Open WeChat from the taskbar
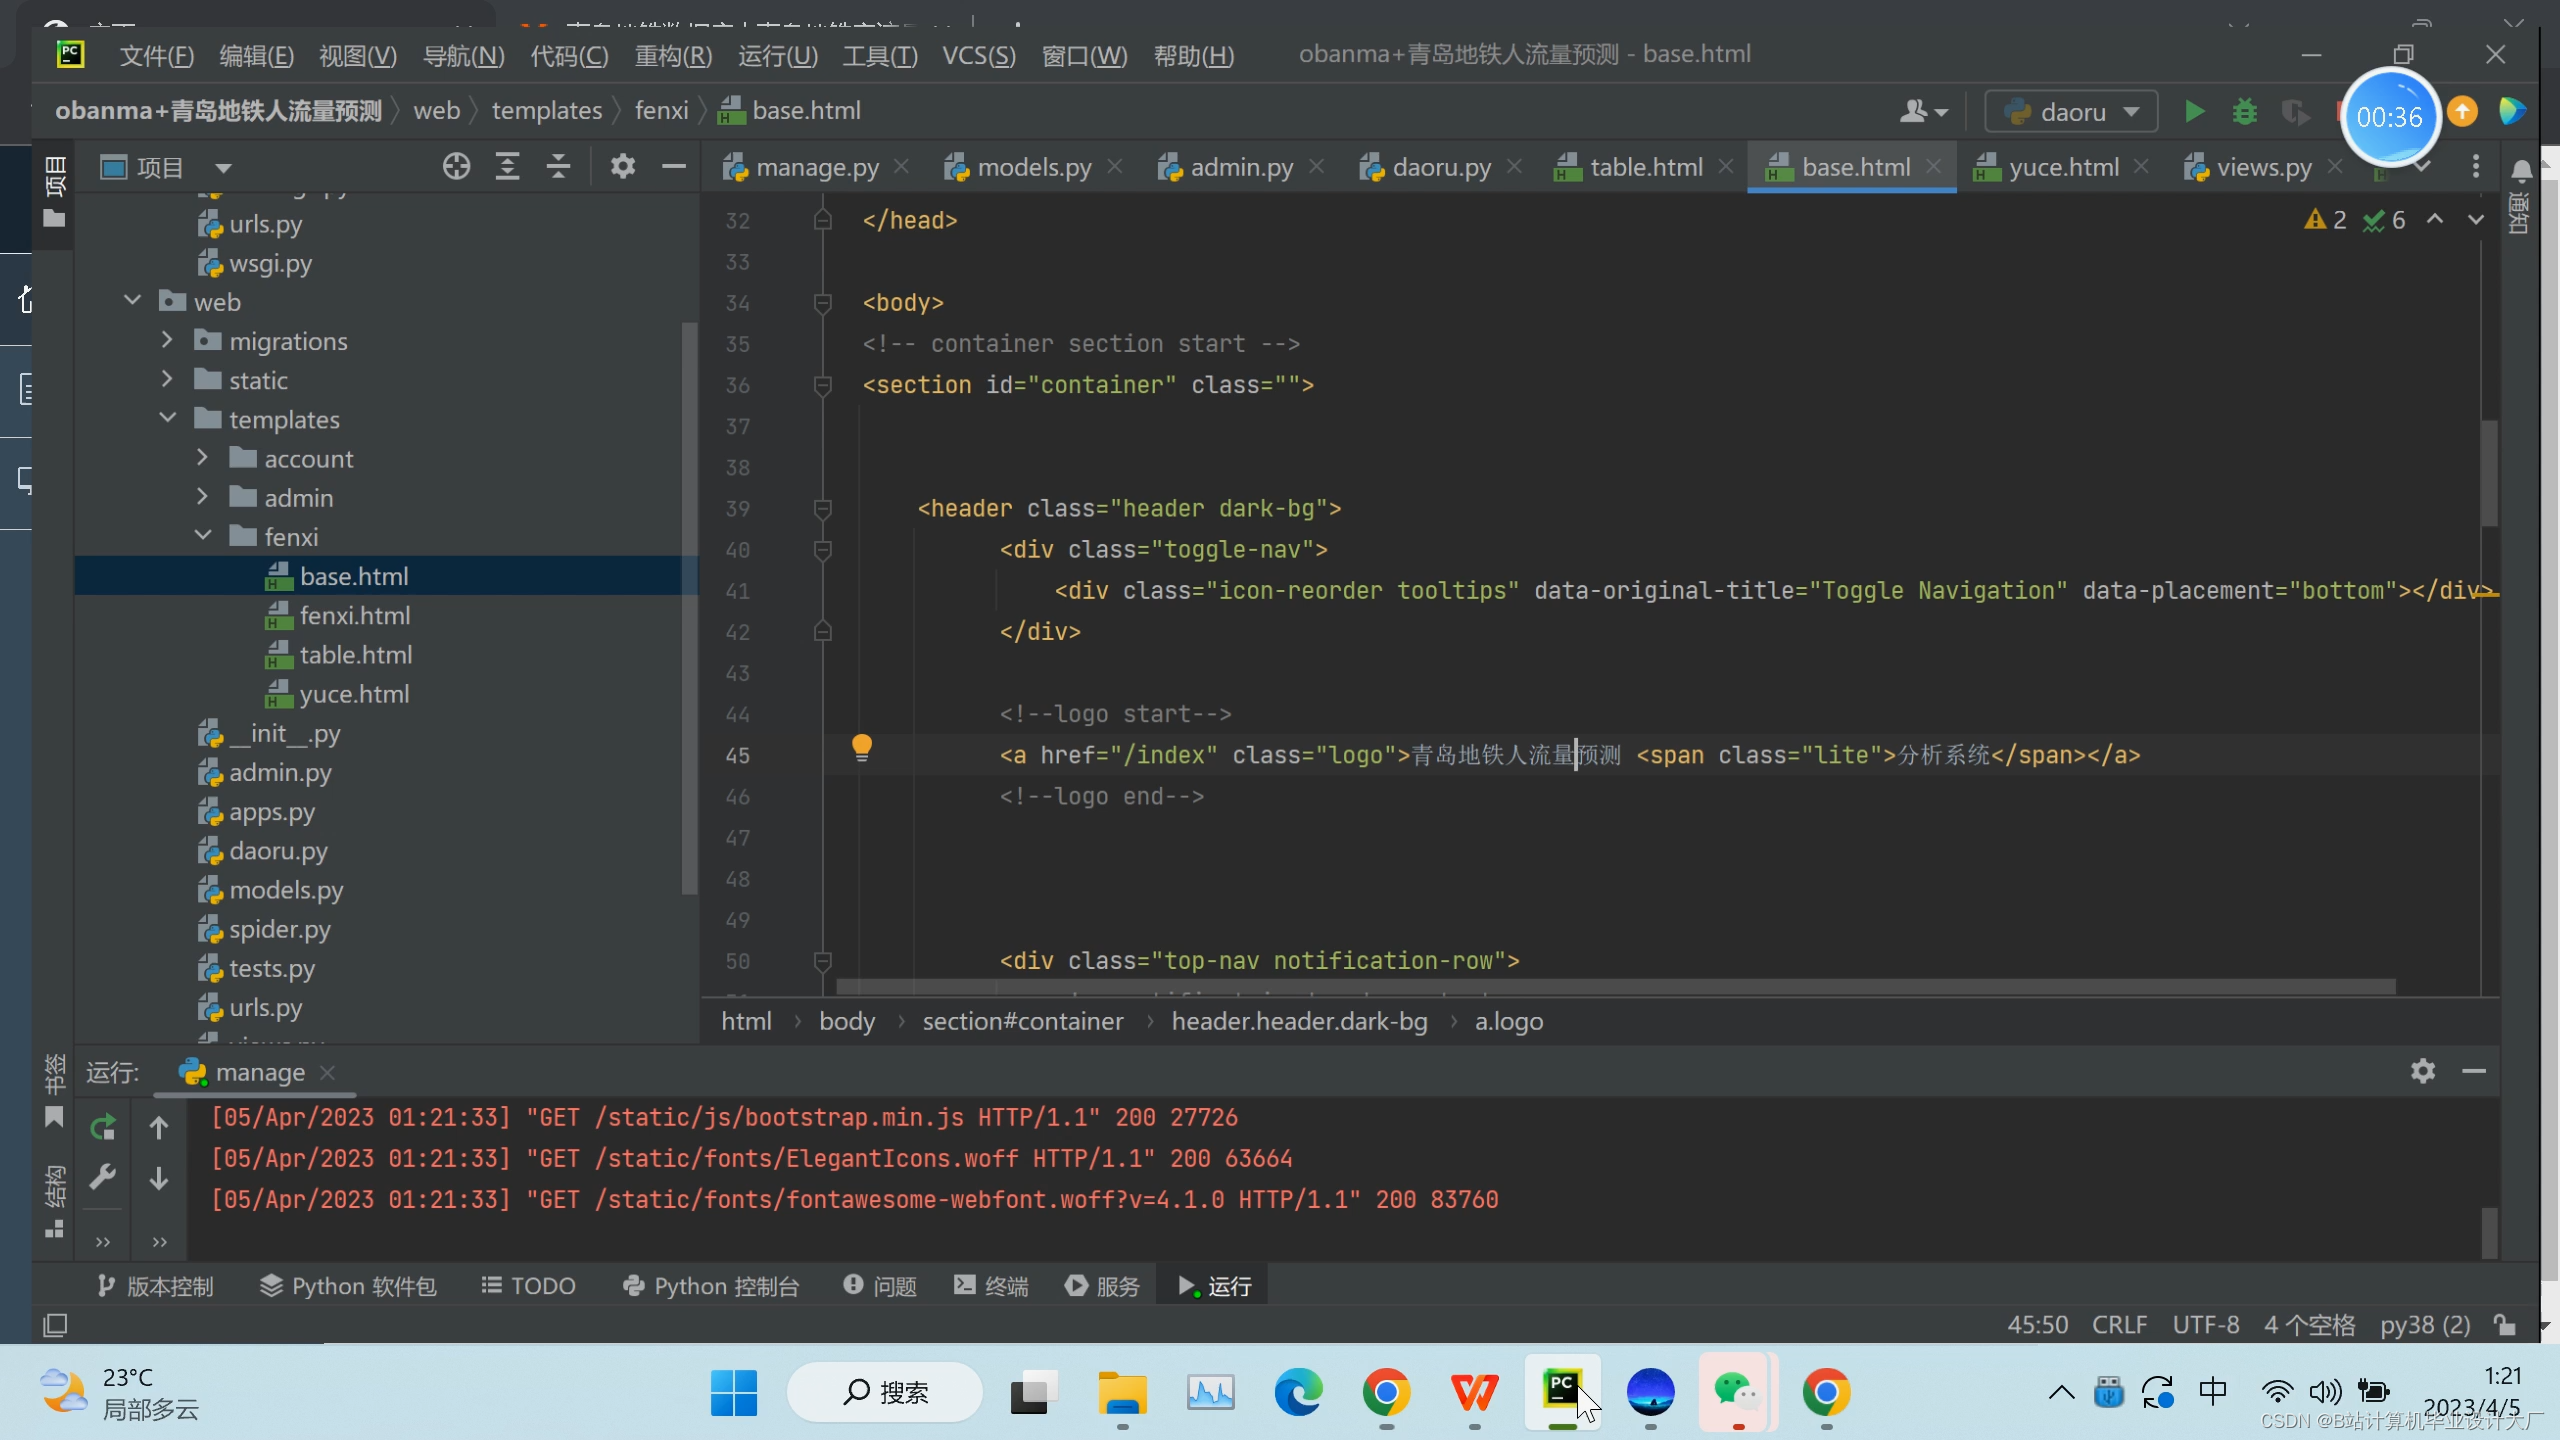 1737,1392
